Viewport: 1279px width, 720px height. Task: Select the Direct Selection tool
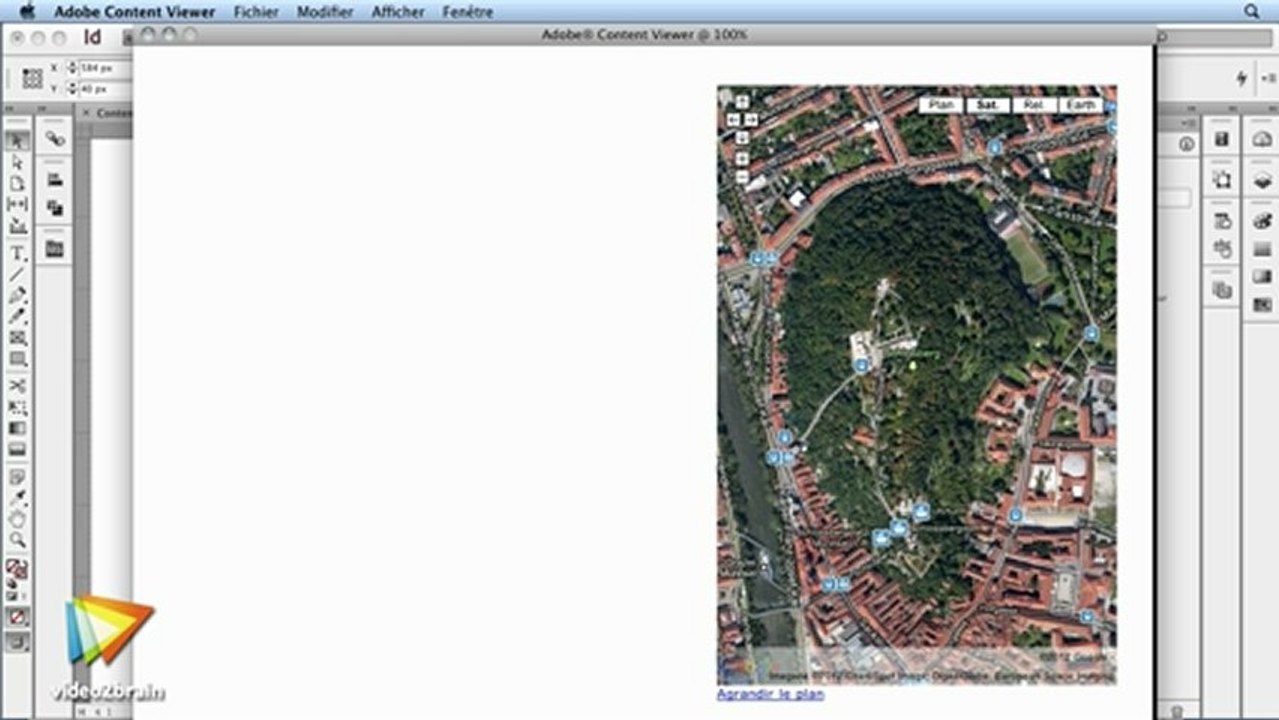[x=18, y=162]
